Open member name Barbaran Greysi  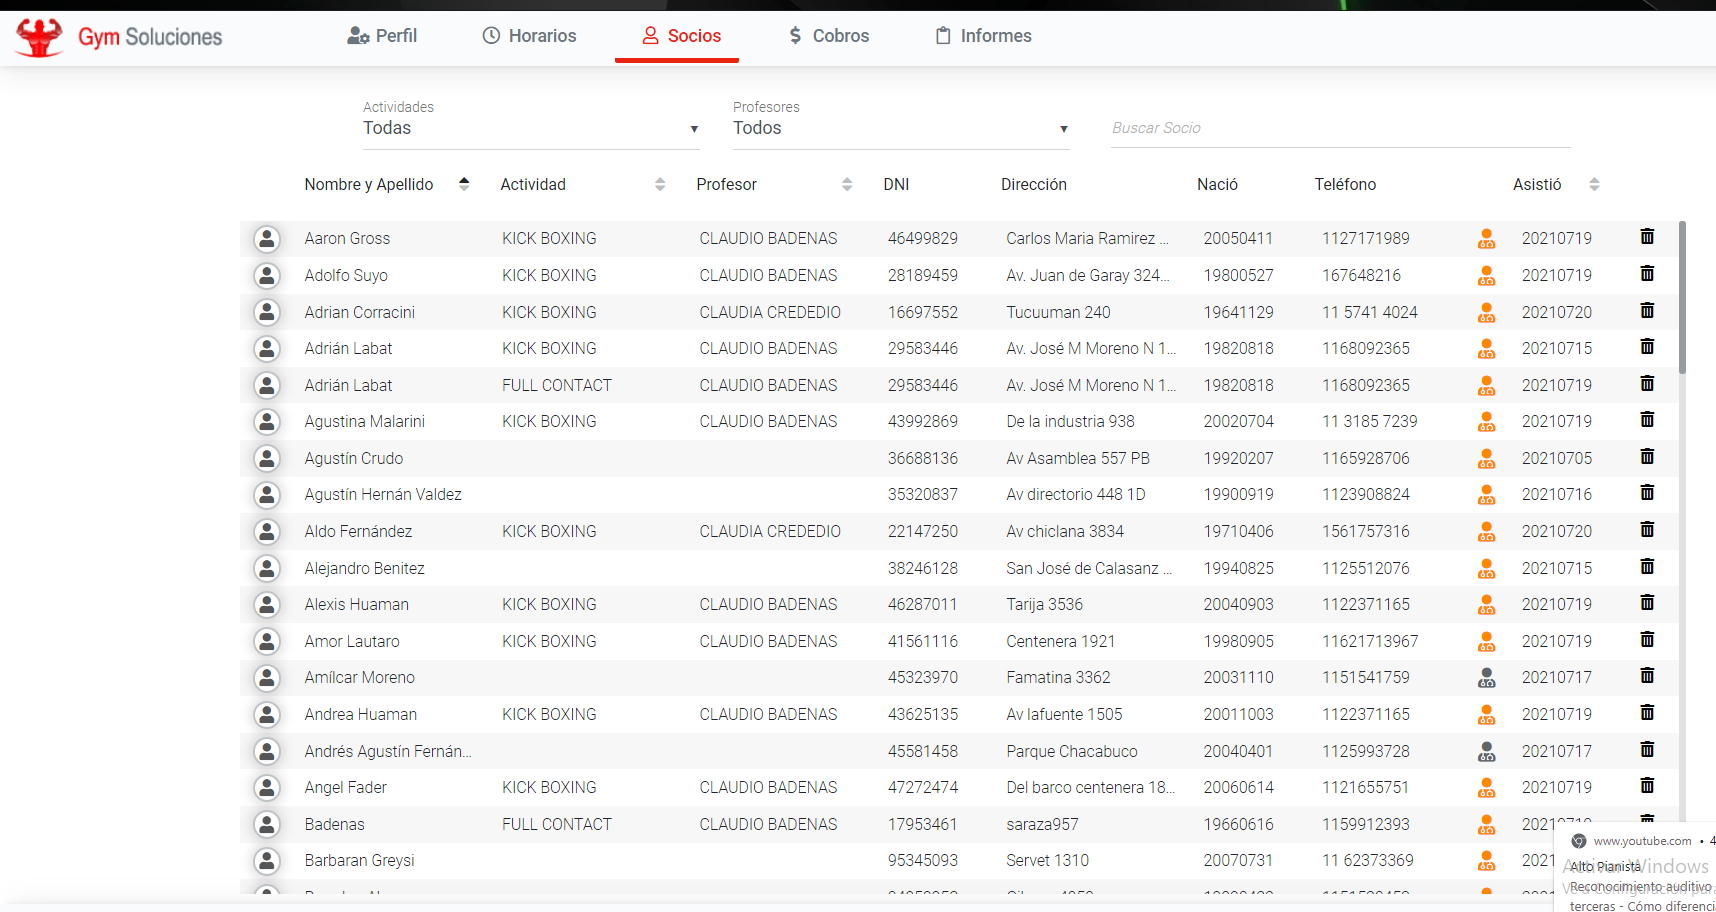[359, 860]
